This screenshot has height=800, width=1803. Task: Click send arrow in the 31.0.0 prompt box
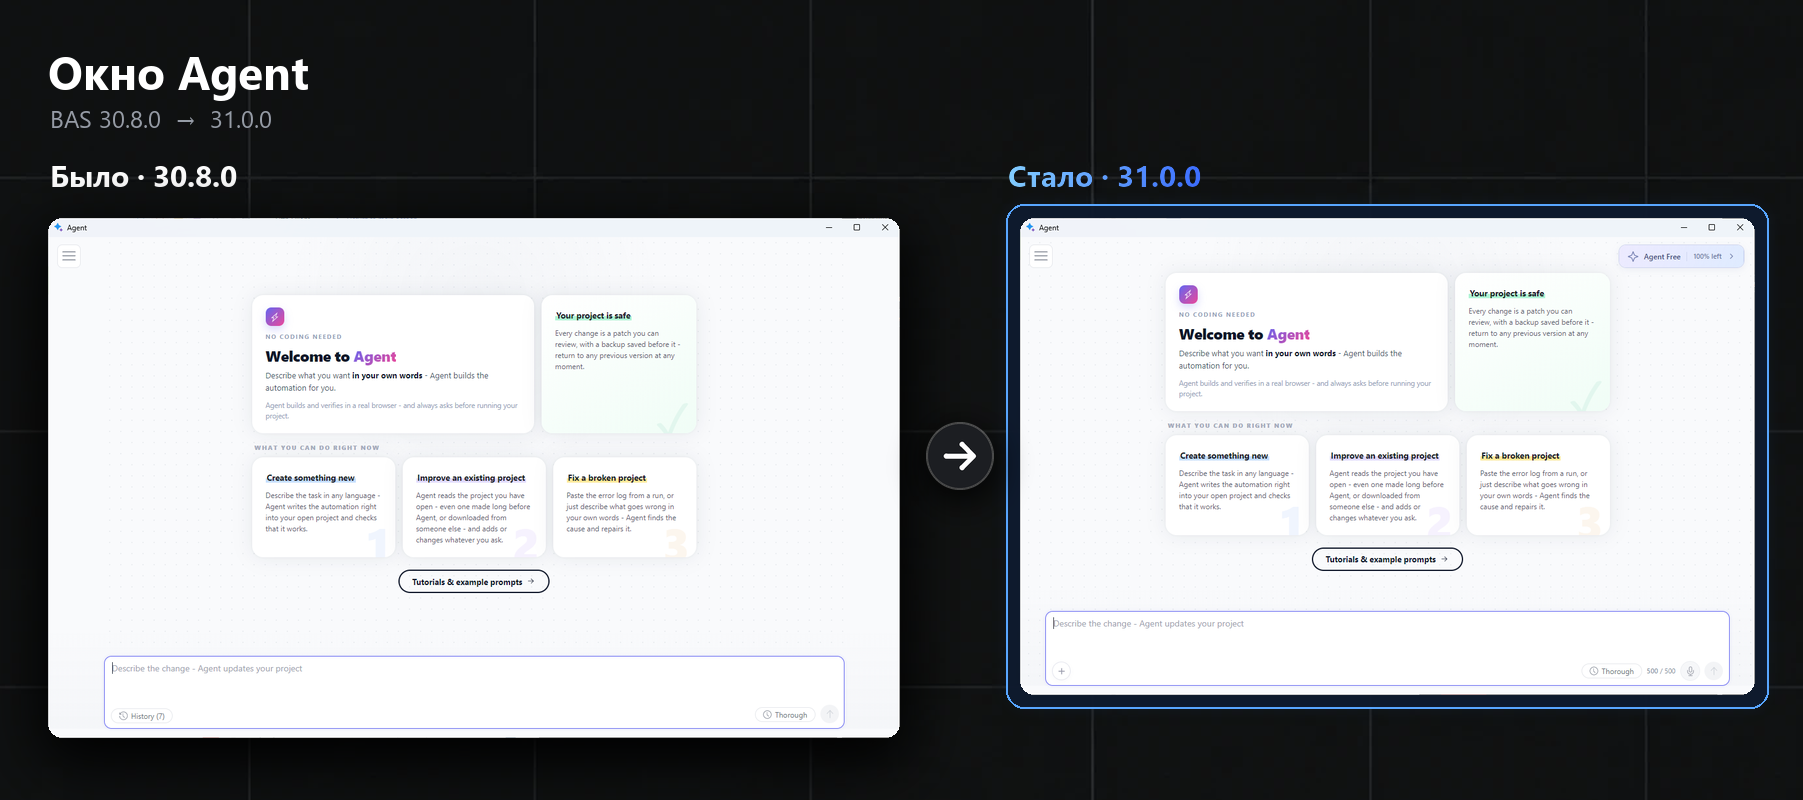click(x=1713, y=671)
